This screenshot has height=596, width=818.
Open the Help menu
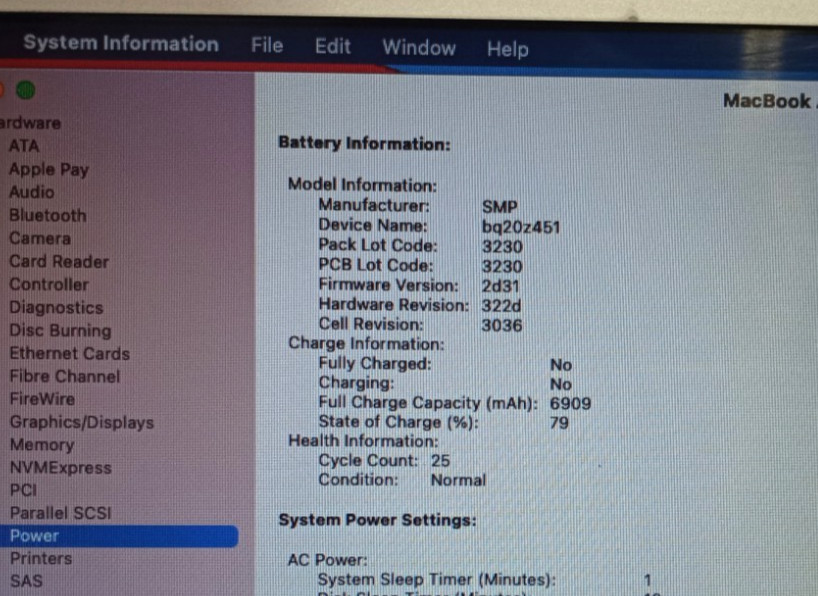point(508,49)
